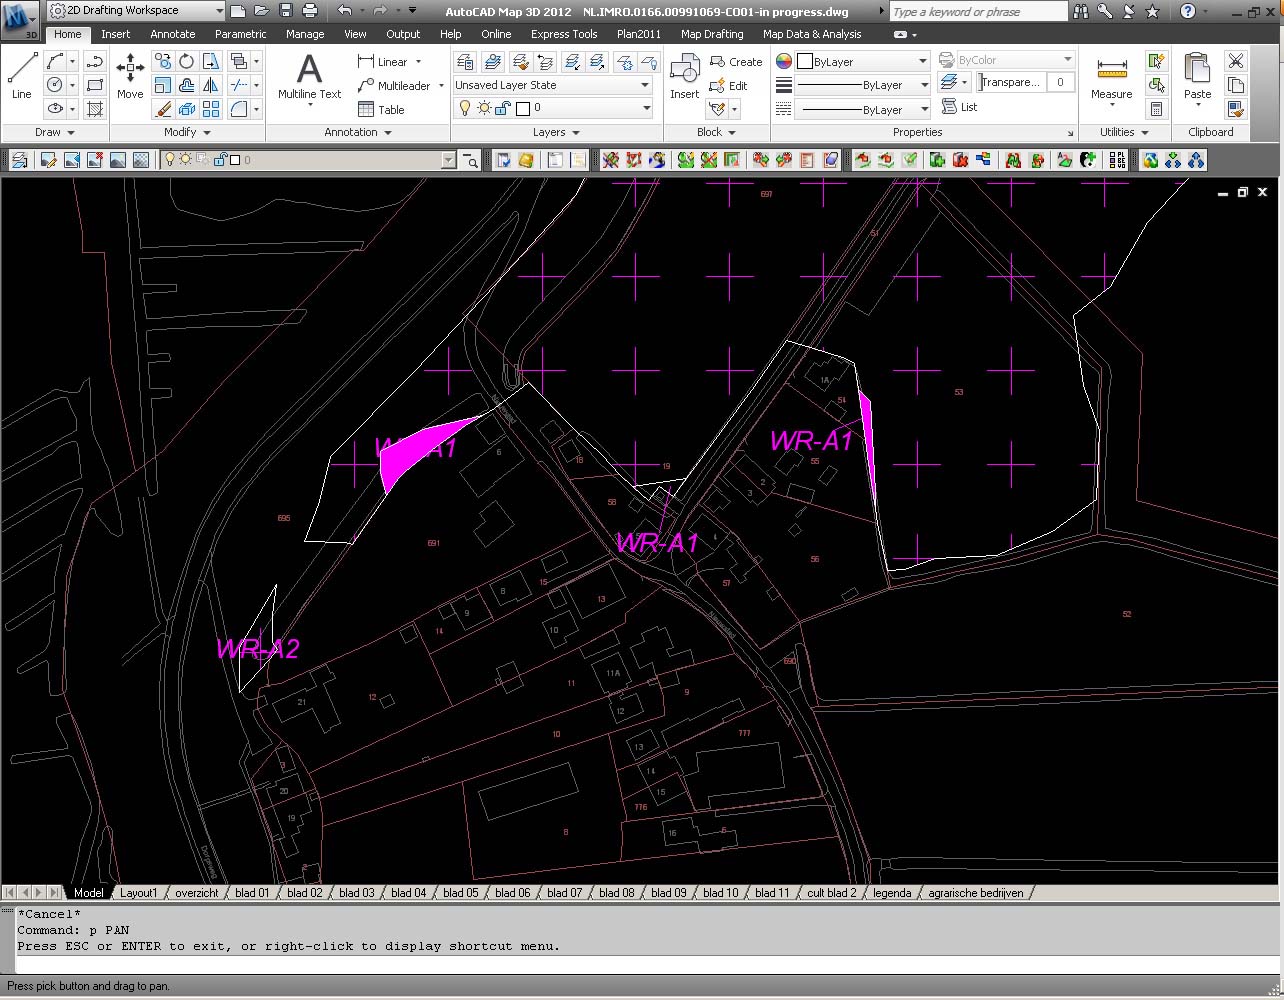This screenshot has width=1284, height=1000.
Task: Expand the Unsaved Layer State dropdown
Action: (x=645, y=85)
